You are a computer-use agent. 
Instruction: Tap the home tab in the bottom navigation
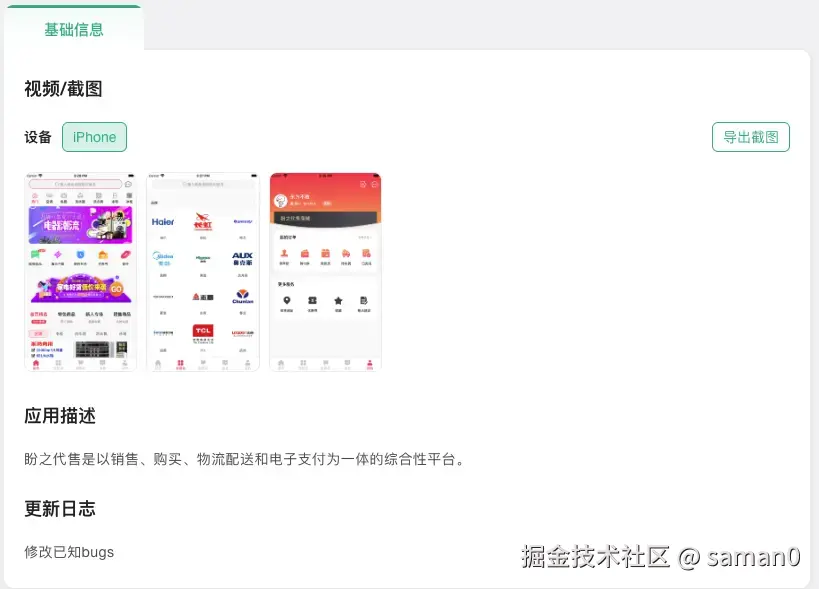(35, 363)
